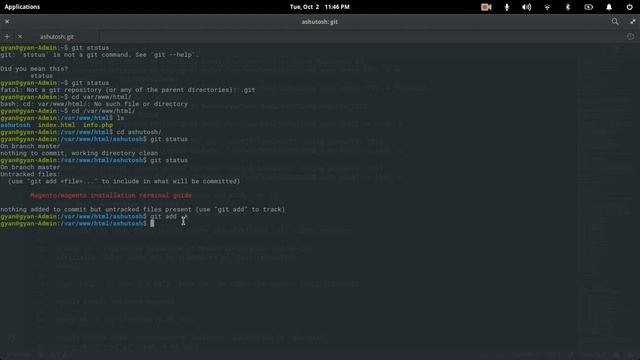Close the 'ashutosh: git' tab

(20, 37)
